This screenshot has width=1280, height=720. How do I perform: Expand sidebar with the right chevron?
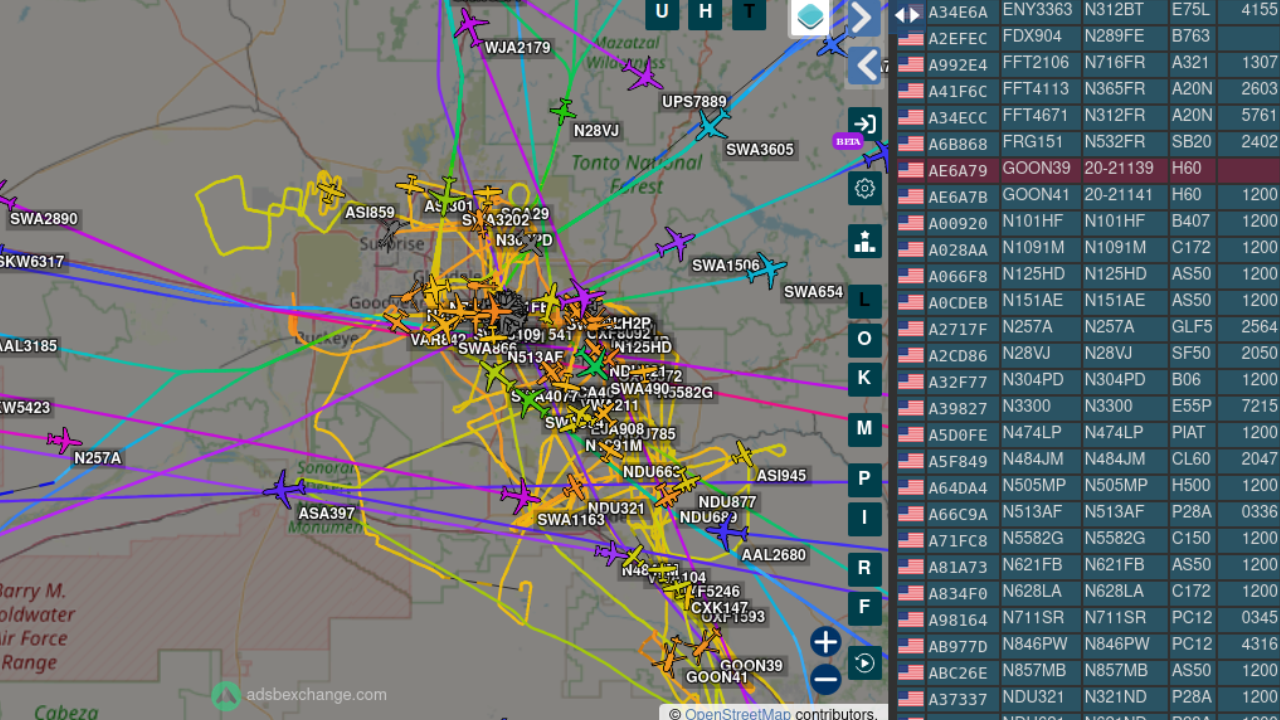pos(865,17)
